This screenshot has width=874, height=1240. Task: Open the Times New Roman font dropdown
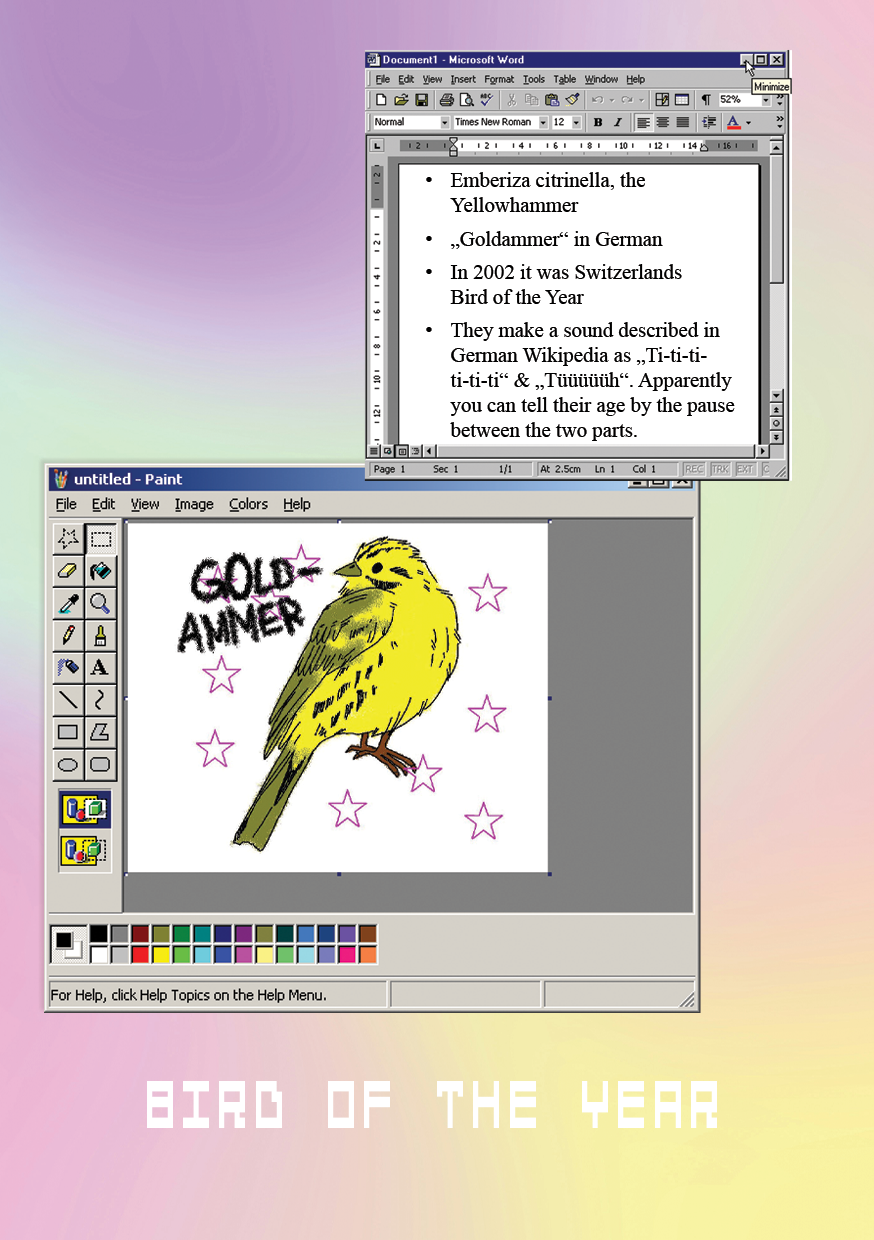543,122
